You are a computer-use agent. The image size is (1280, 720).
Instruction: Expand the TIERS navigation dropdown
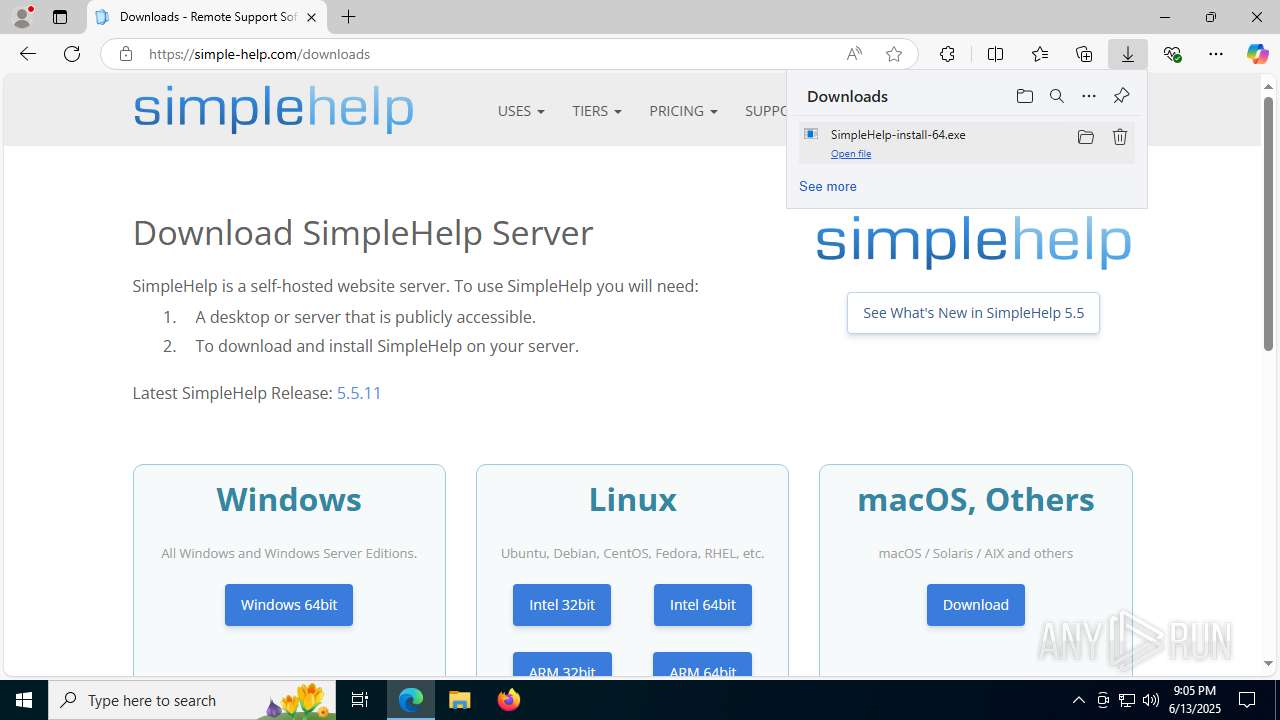[597, 111]
